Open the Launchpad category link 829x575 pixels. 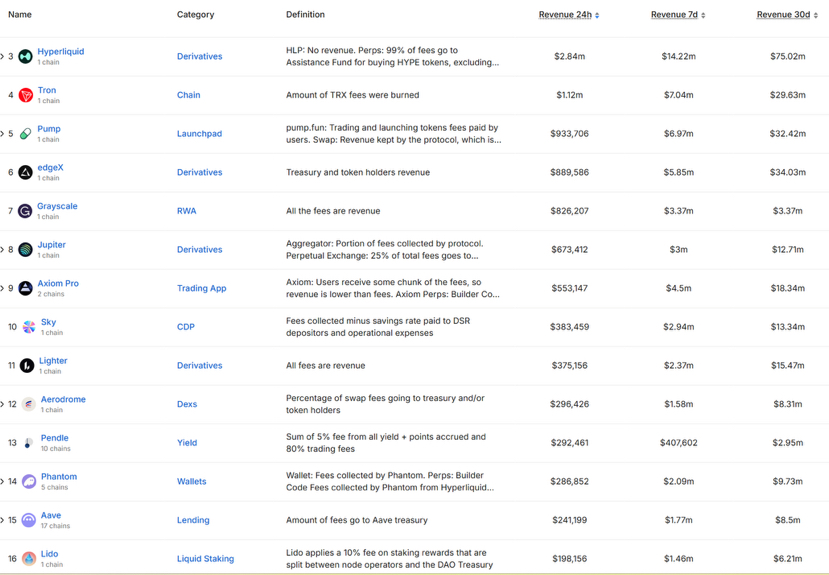[x=199, y=134]
